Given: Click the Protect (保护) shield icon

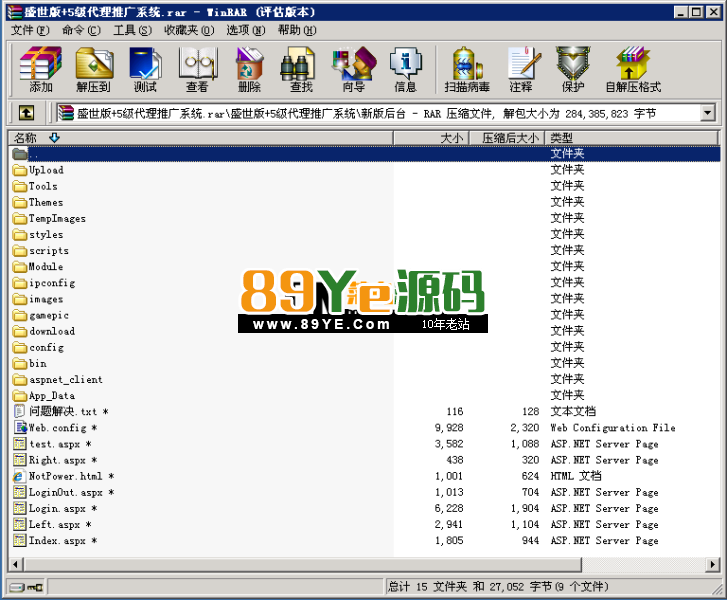Looking at the screenshot, I should [x=573, y=69].
